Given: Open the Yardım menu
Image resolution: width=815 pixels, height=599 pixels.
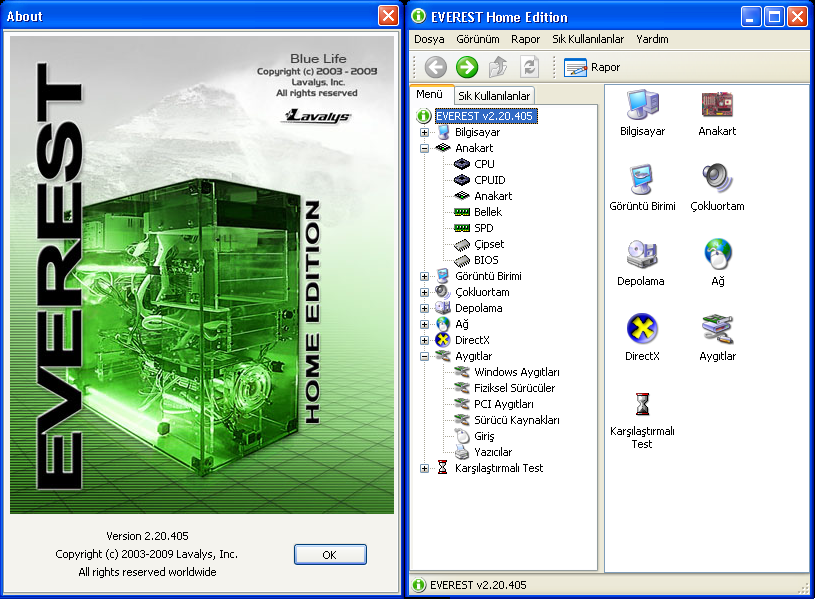Looking at the screenshot, I should click(x=652, y=40).
